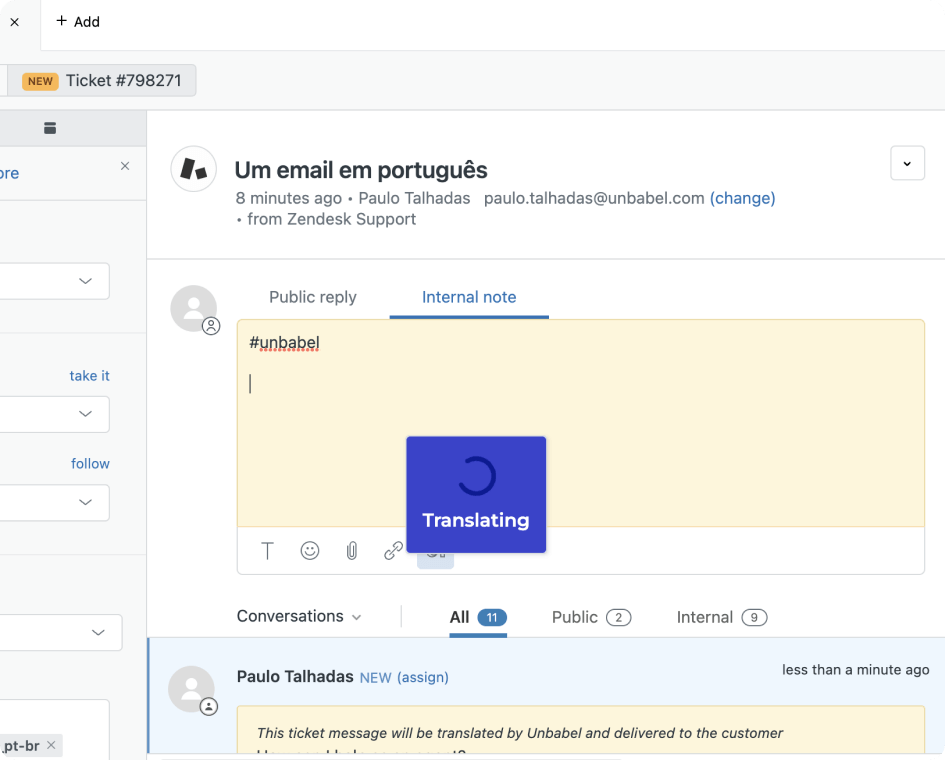Open the Conversations filter dropdown
This screenshot has height=760, width=945.
[299, 617]
